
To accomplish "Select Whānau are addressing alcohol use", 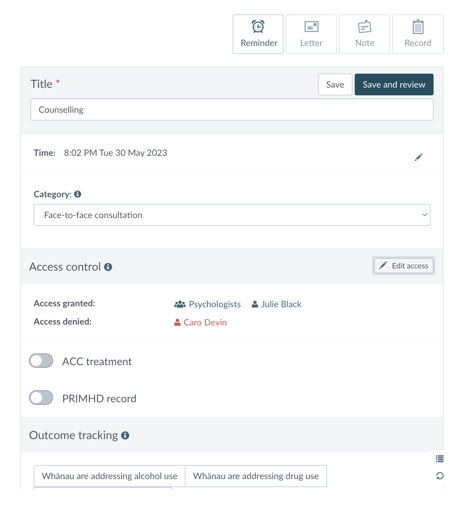I will pyautogui.click(x=109, y=476).
